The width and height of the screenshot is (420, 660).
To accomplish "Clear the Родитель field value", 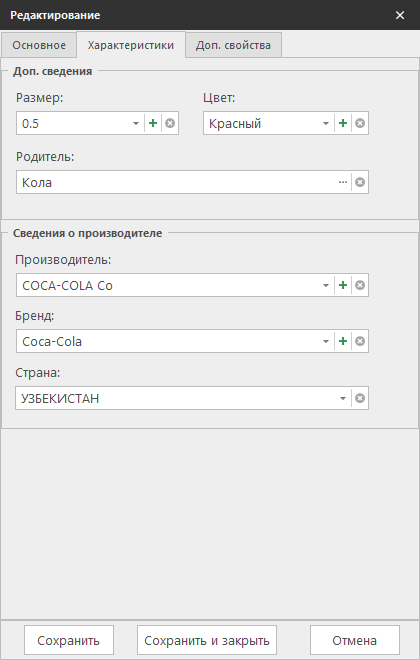I will tap(360, 182).
